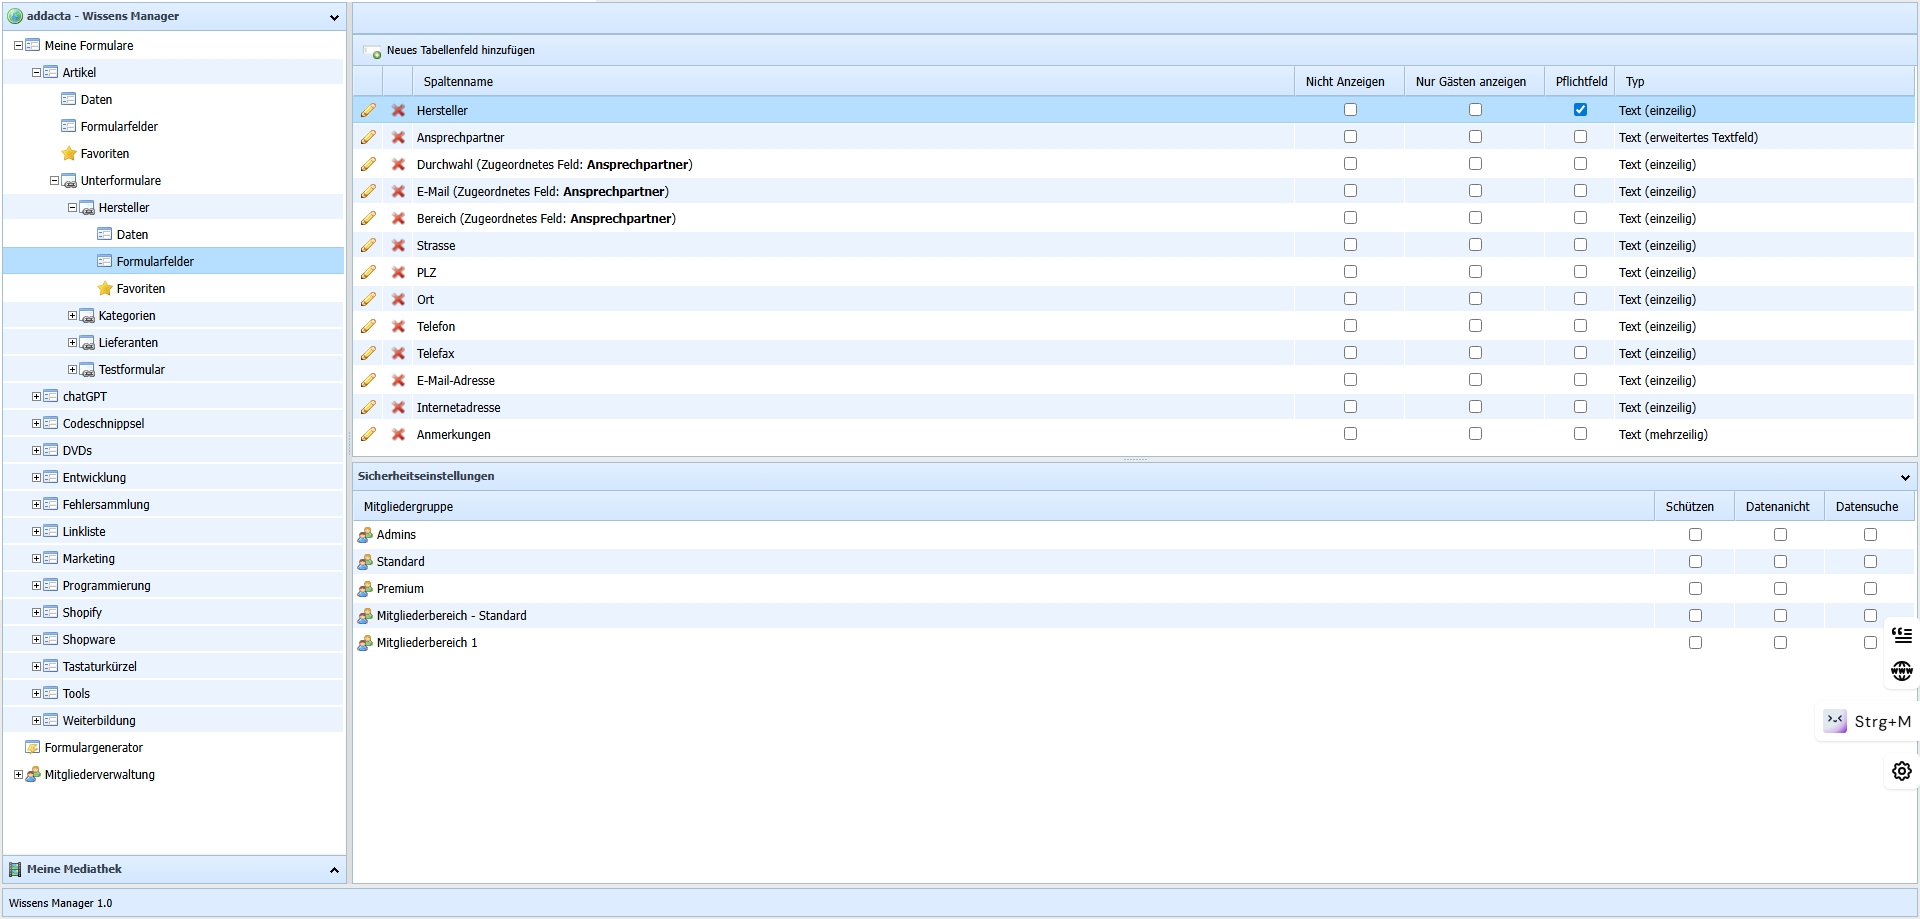Click the red delete icon for Ansprechpartner
This screenshot has width=1920, height=919.
pos(398,137)
